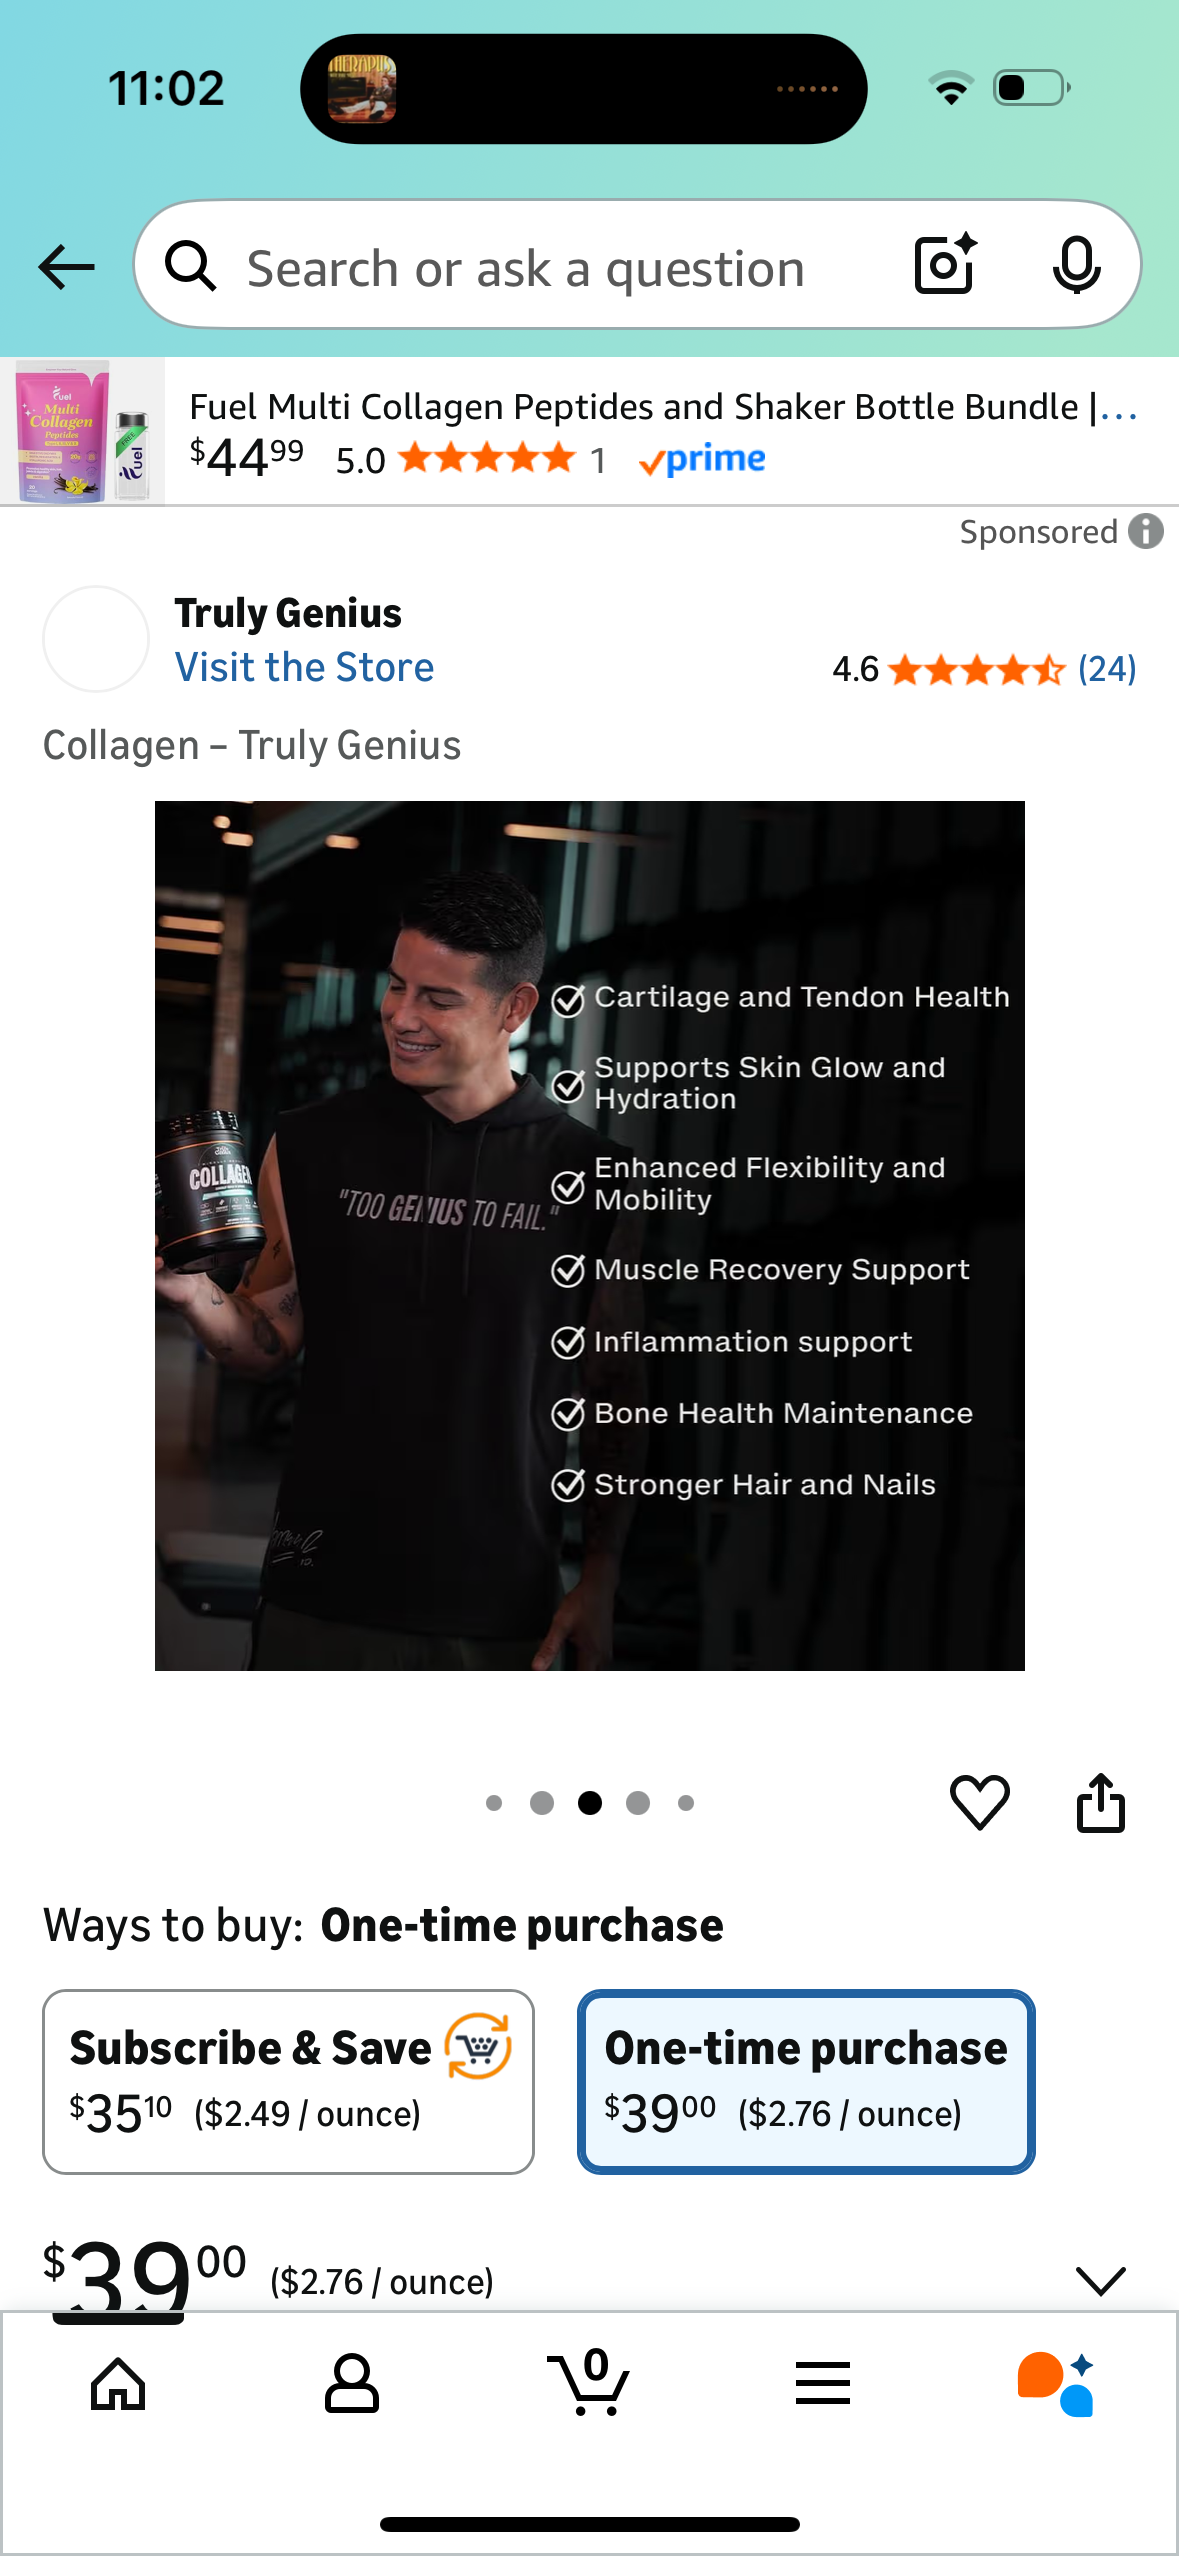Viewport: 1179px width, 2556px height.
Task: Tap the share icon below image
Action: click(x=1100, y=1802)
